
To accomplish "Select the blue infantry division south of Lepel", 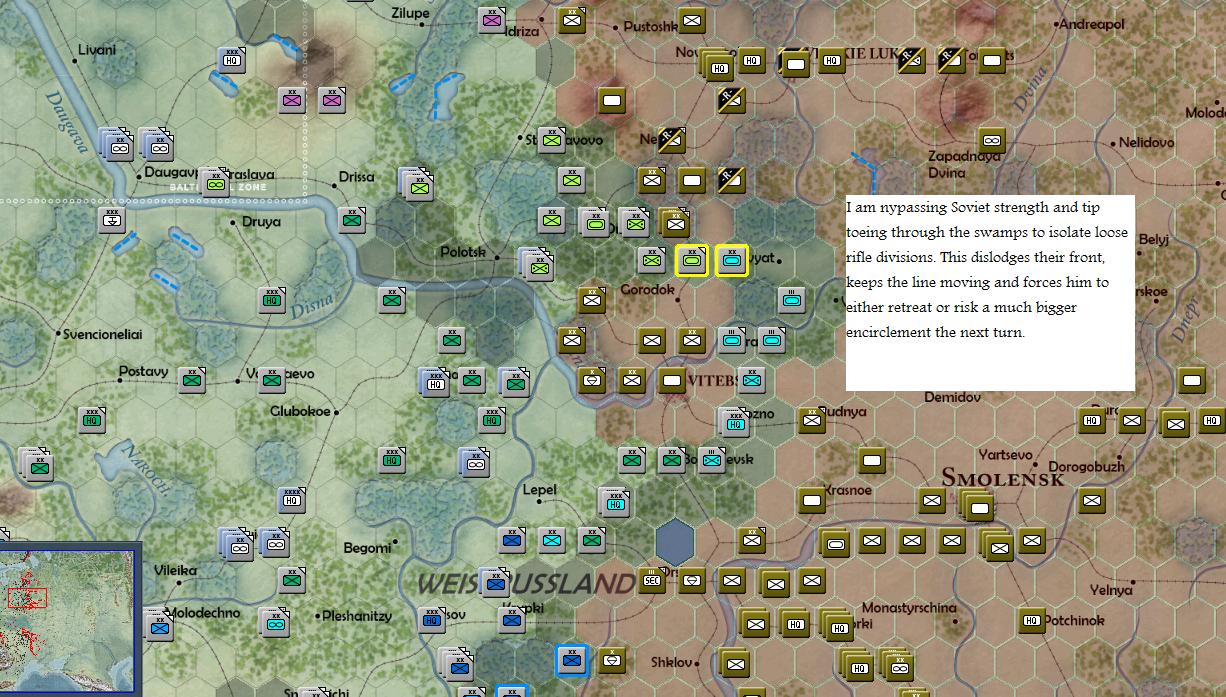I will point(512,540).
